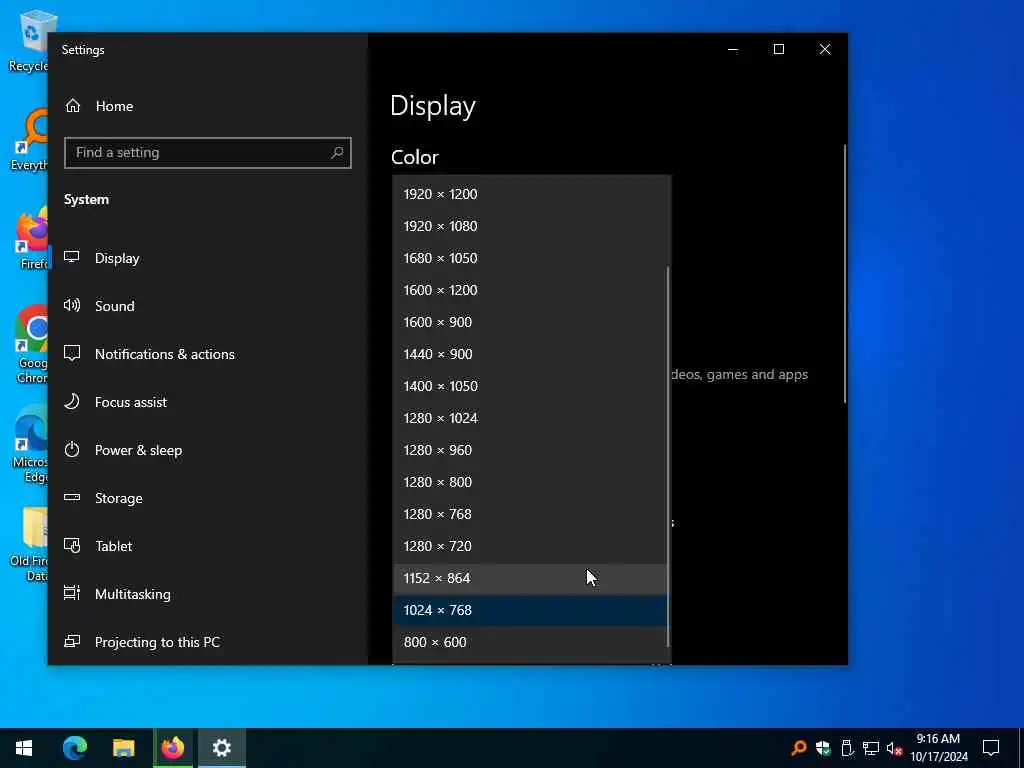Open Notifications & actions settings

pyautogui.click(x=208, y=354)
